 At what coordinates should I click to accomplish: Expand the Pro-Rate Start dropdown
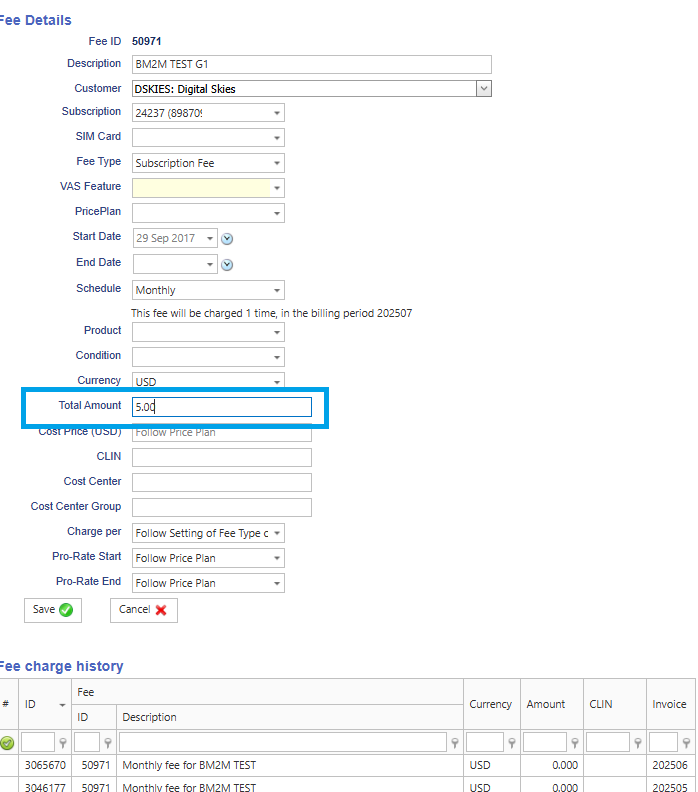tap(276, 559)
